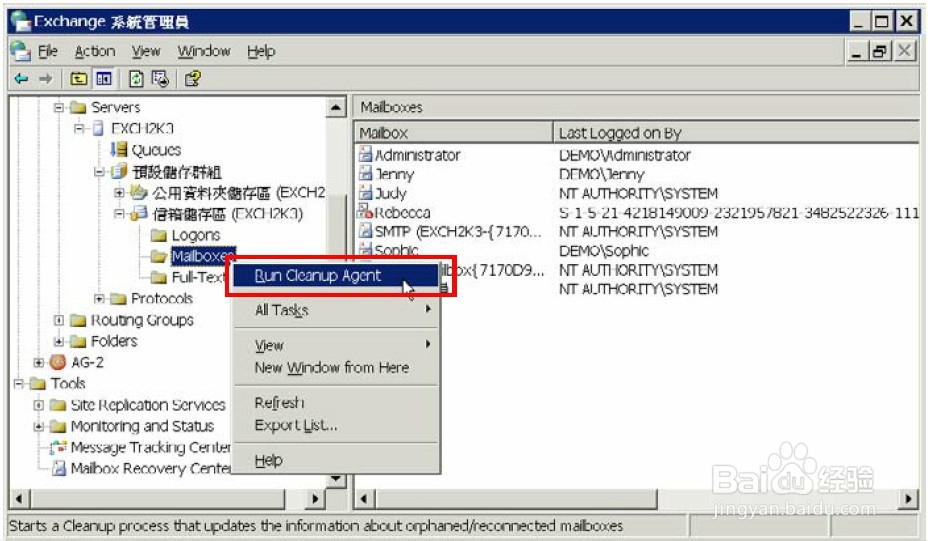Choose Refresh in context menu

tap(336, 403)
